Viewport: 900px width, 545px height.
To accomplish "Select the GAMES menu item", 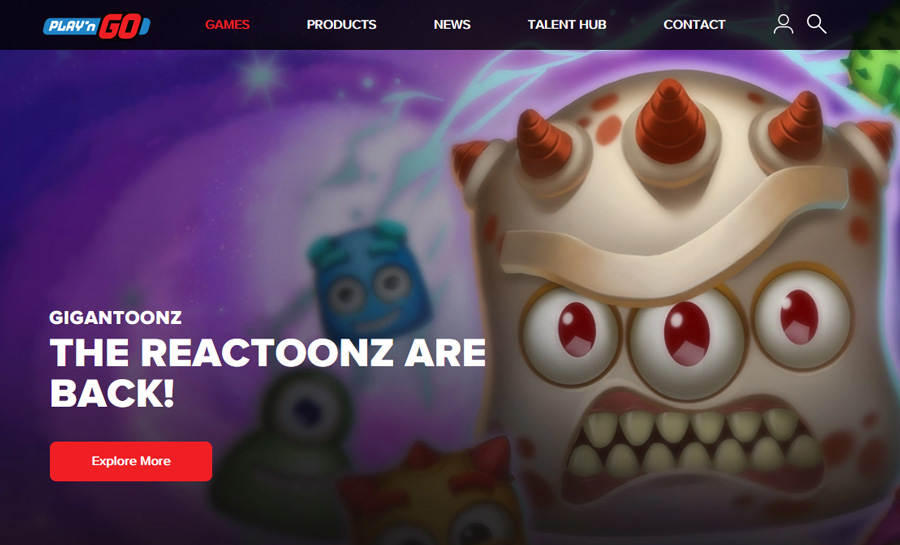I will tap(227, 25).
